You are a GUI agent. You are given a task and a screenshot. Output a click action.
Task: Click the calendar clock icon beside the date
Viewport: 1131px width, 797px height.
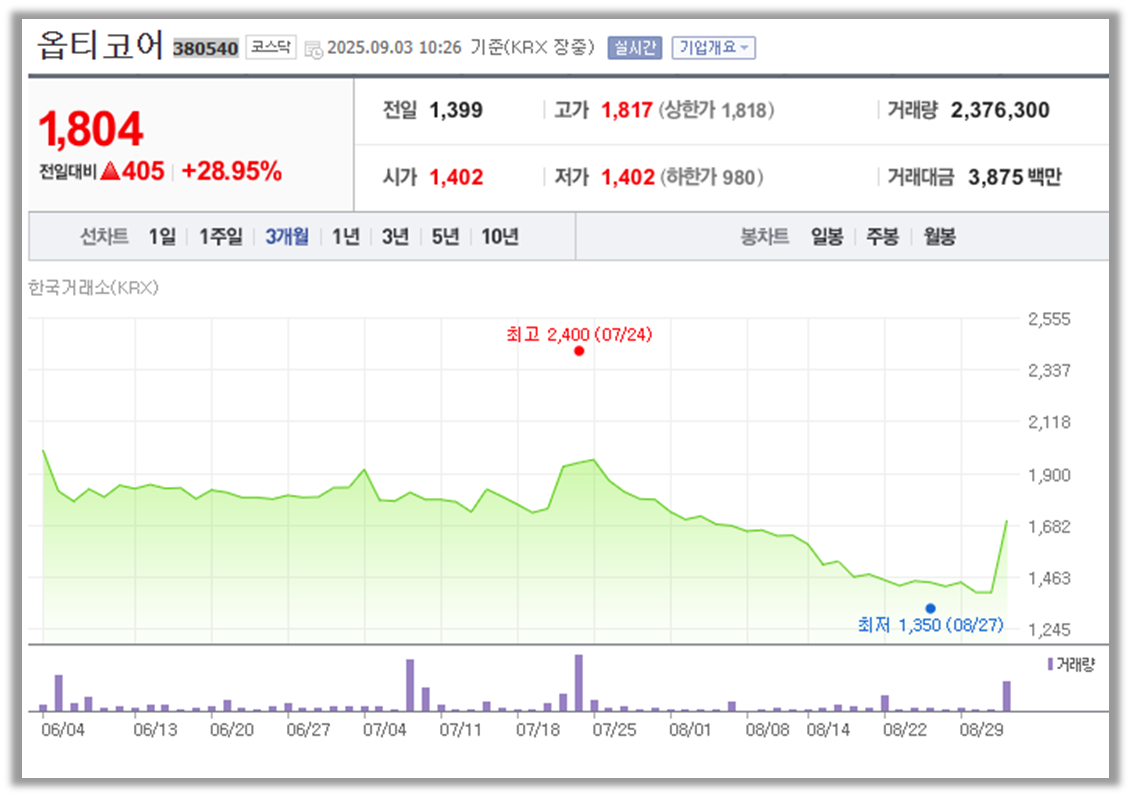tap(314, 49)
